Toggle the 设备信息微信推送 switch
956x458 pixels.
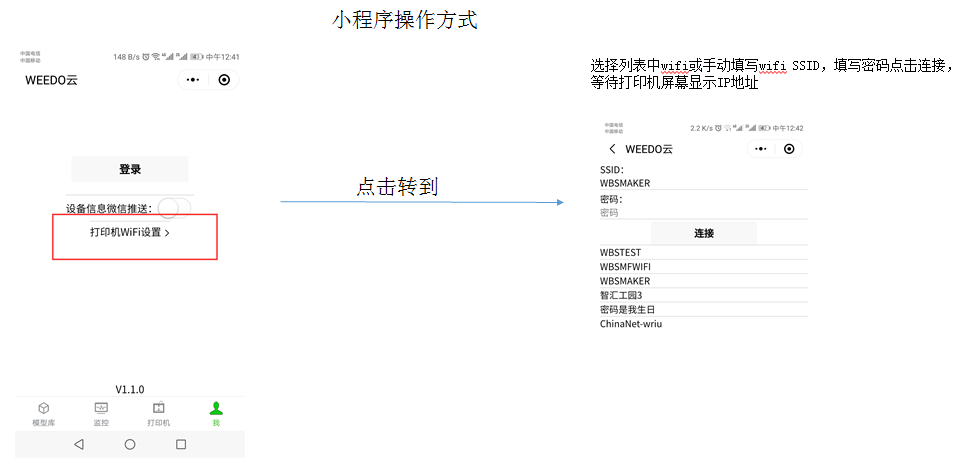coord(173,208)
